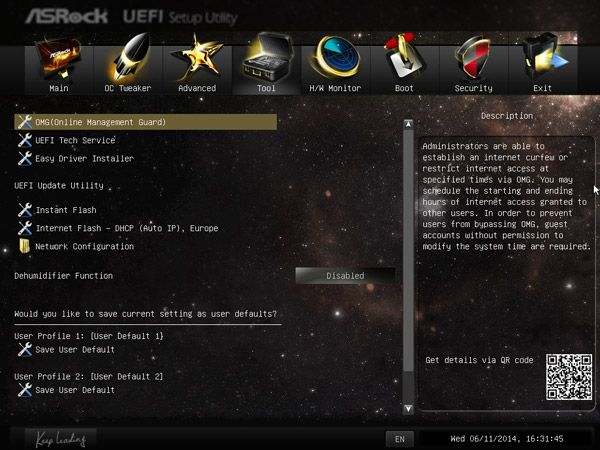The image size is (600, 450).
Task: Click the EN language button
Action: (x=399, y=439)
